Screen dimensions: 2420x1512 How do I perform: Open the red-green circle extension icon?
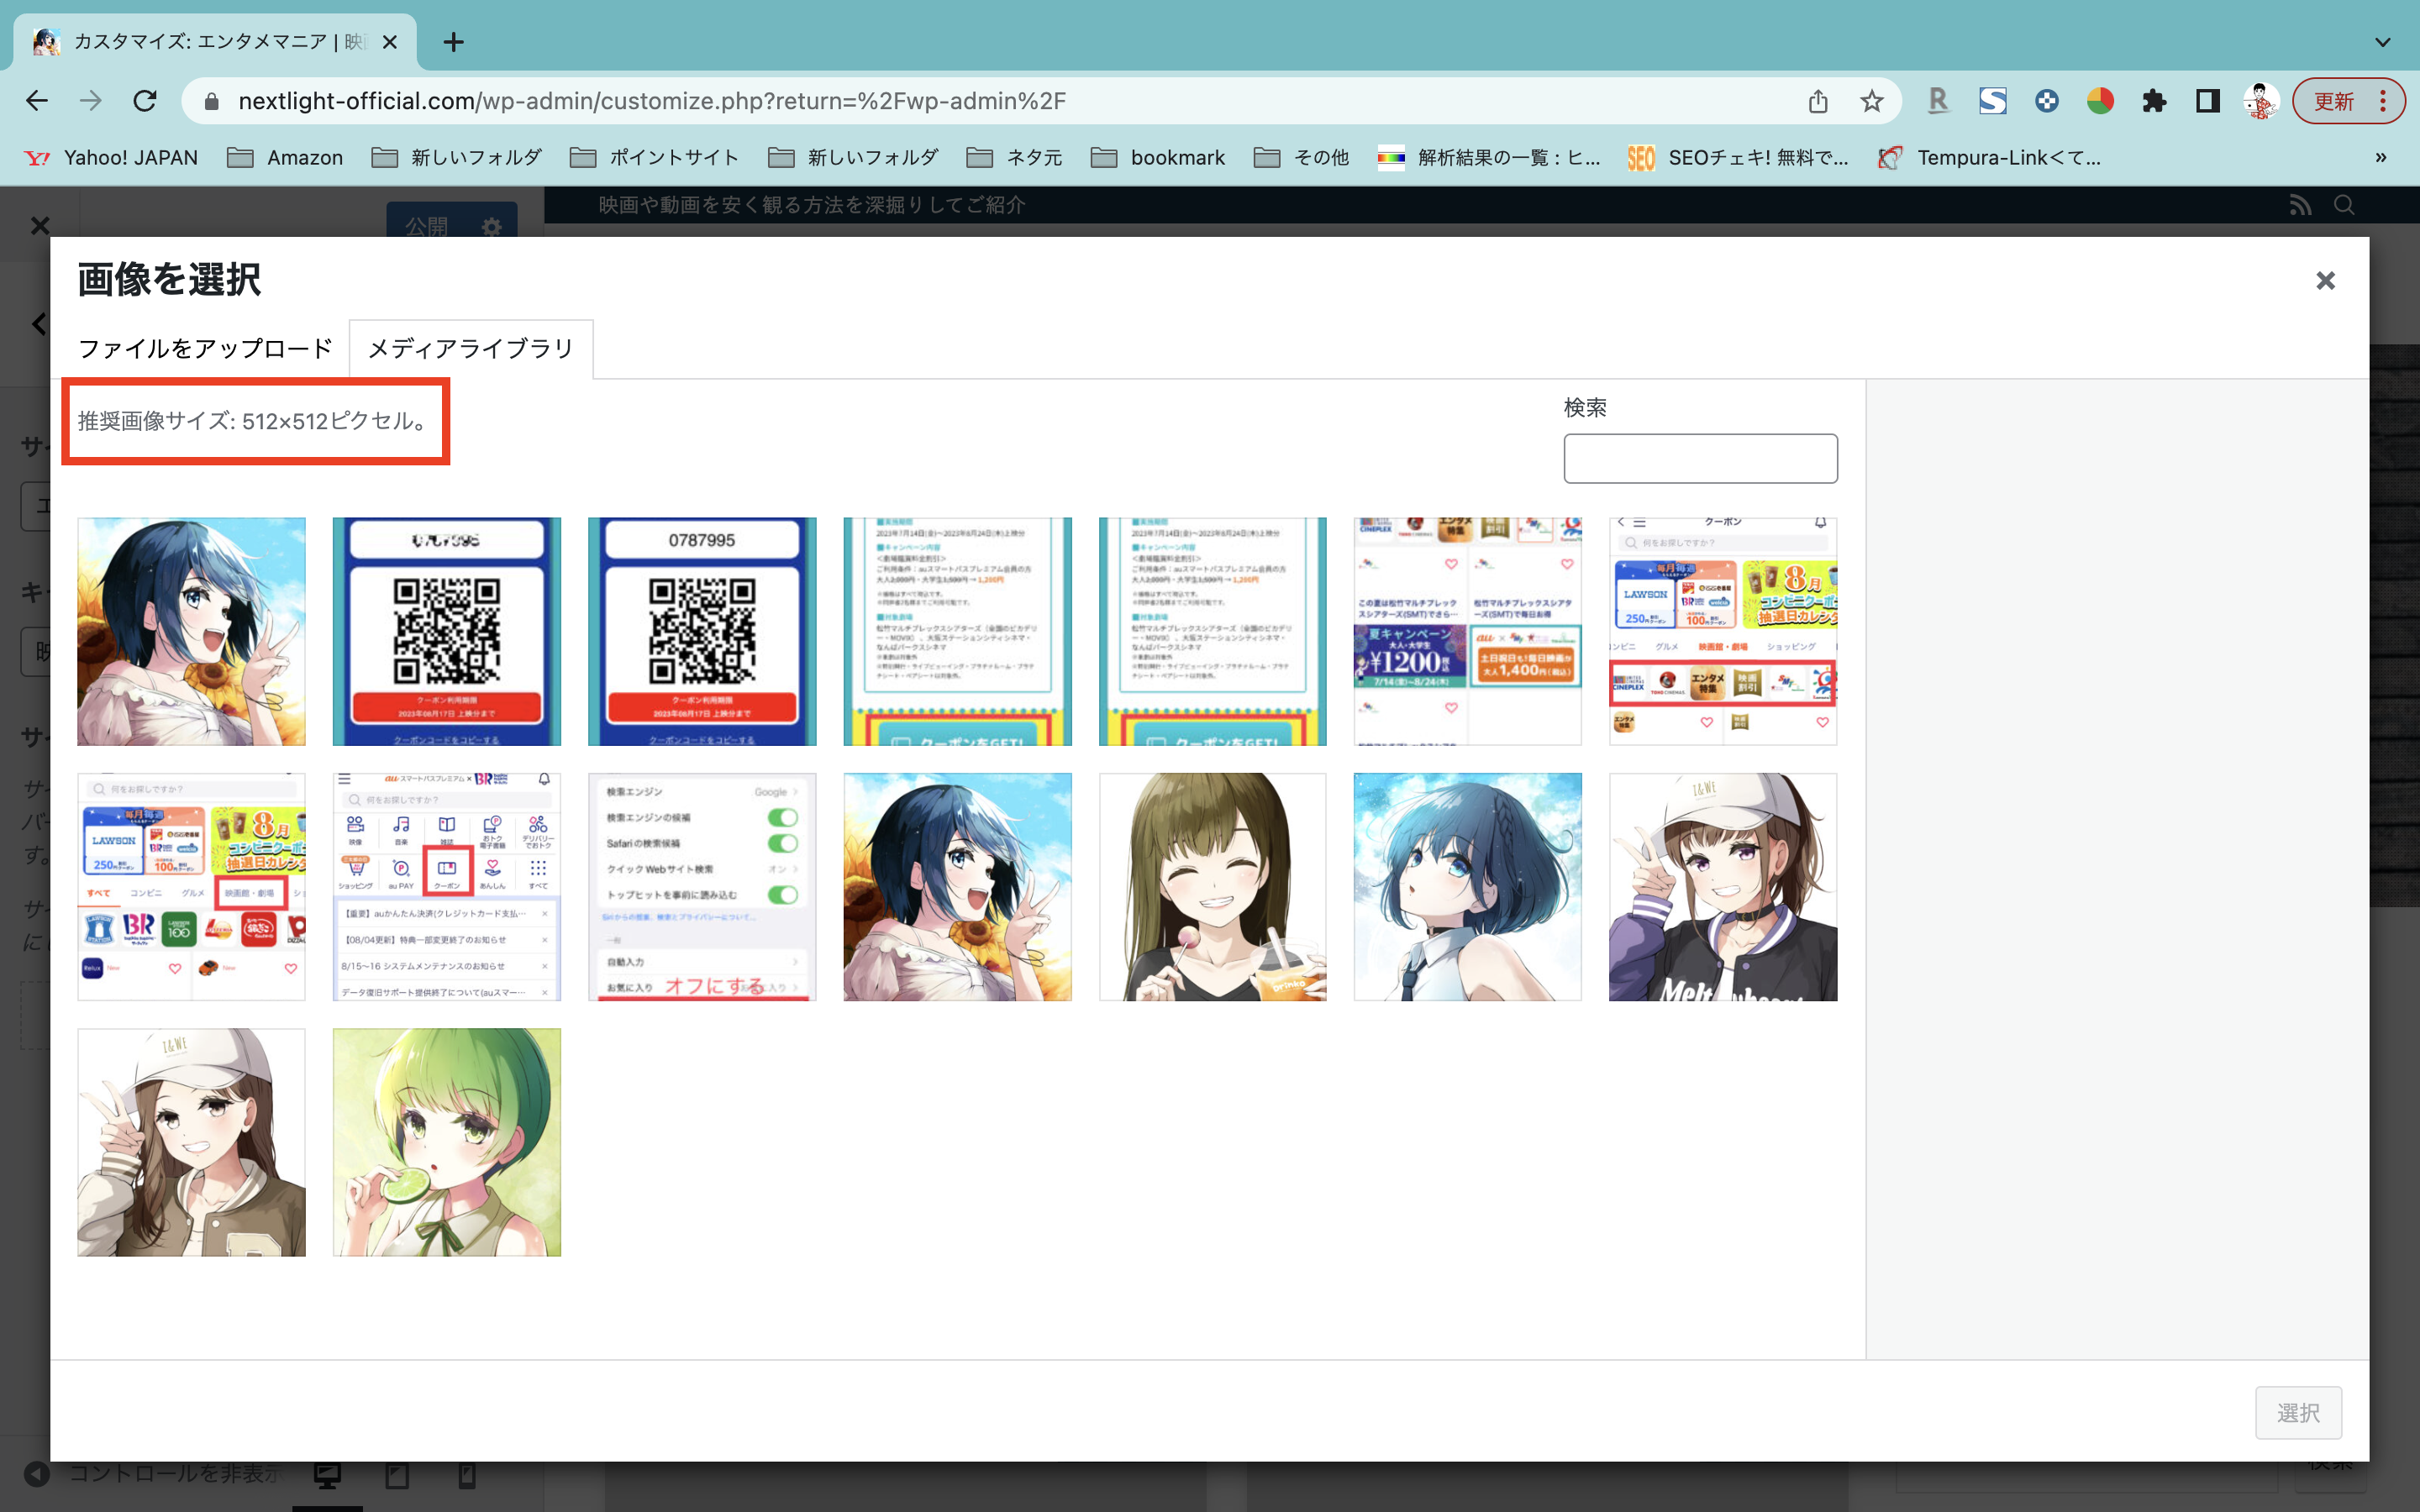(2100, 101)
